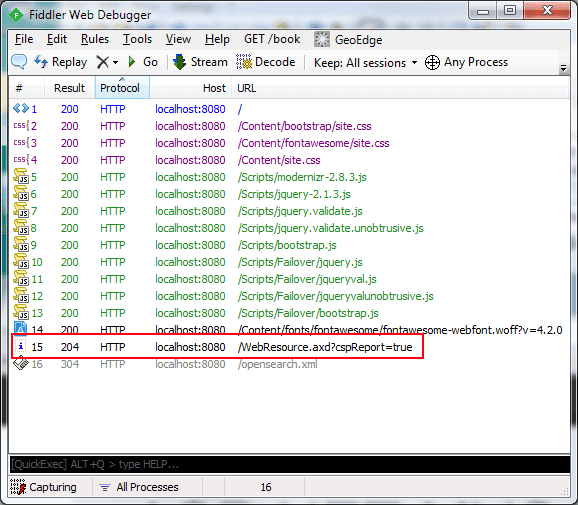Sort by the # column header

coord(27,88)
